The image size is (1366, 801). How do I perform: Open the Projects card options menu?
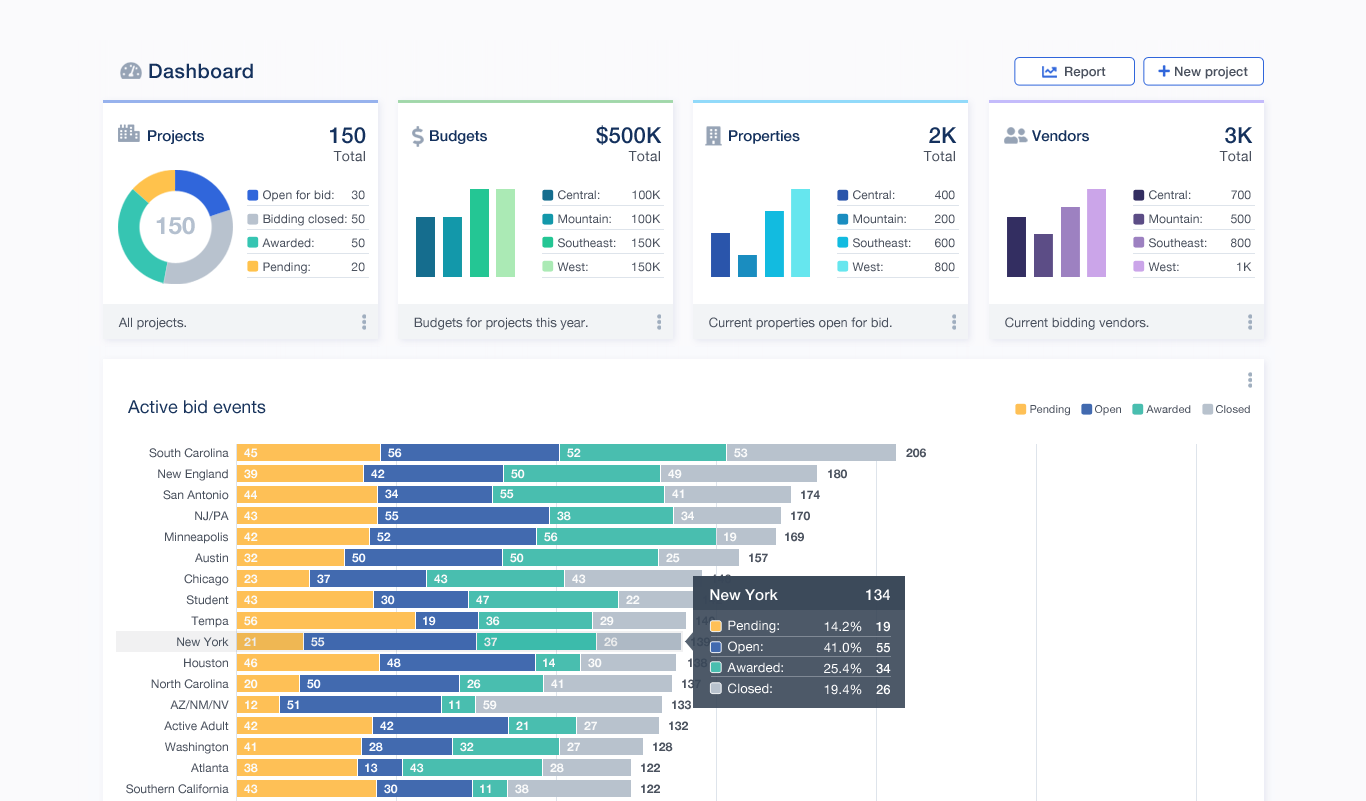click(x=364, y=322)
